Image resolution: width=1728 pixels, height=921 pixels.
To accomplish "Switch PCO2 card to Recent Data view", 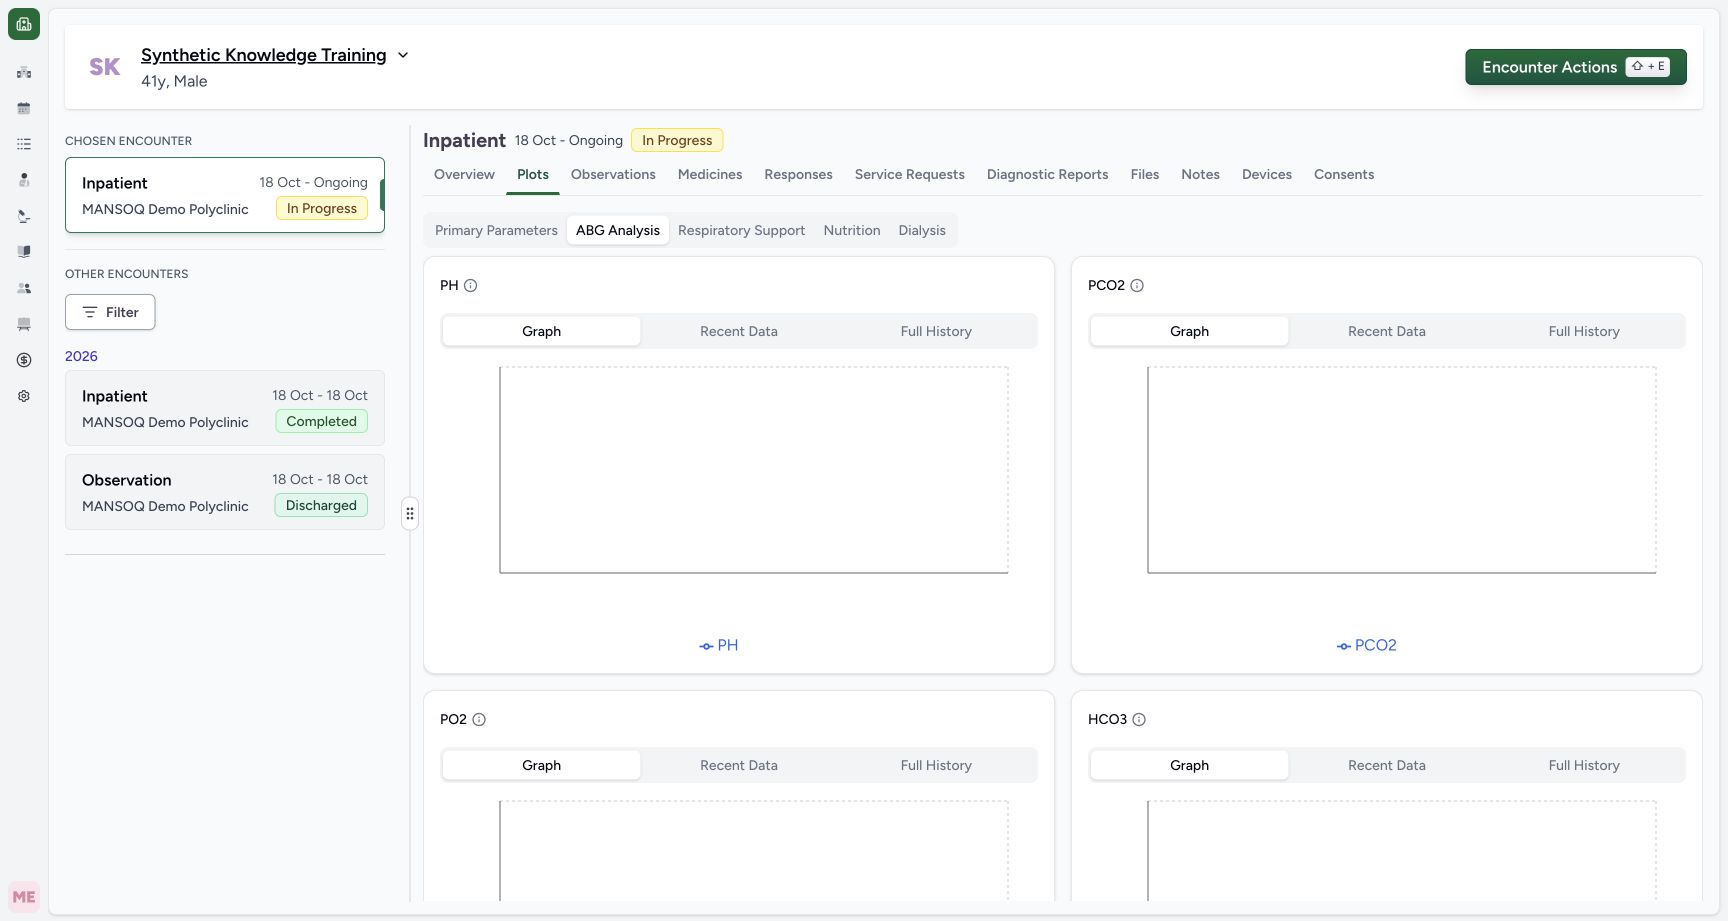I will pyautogui.click(x=1387, y=331).
